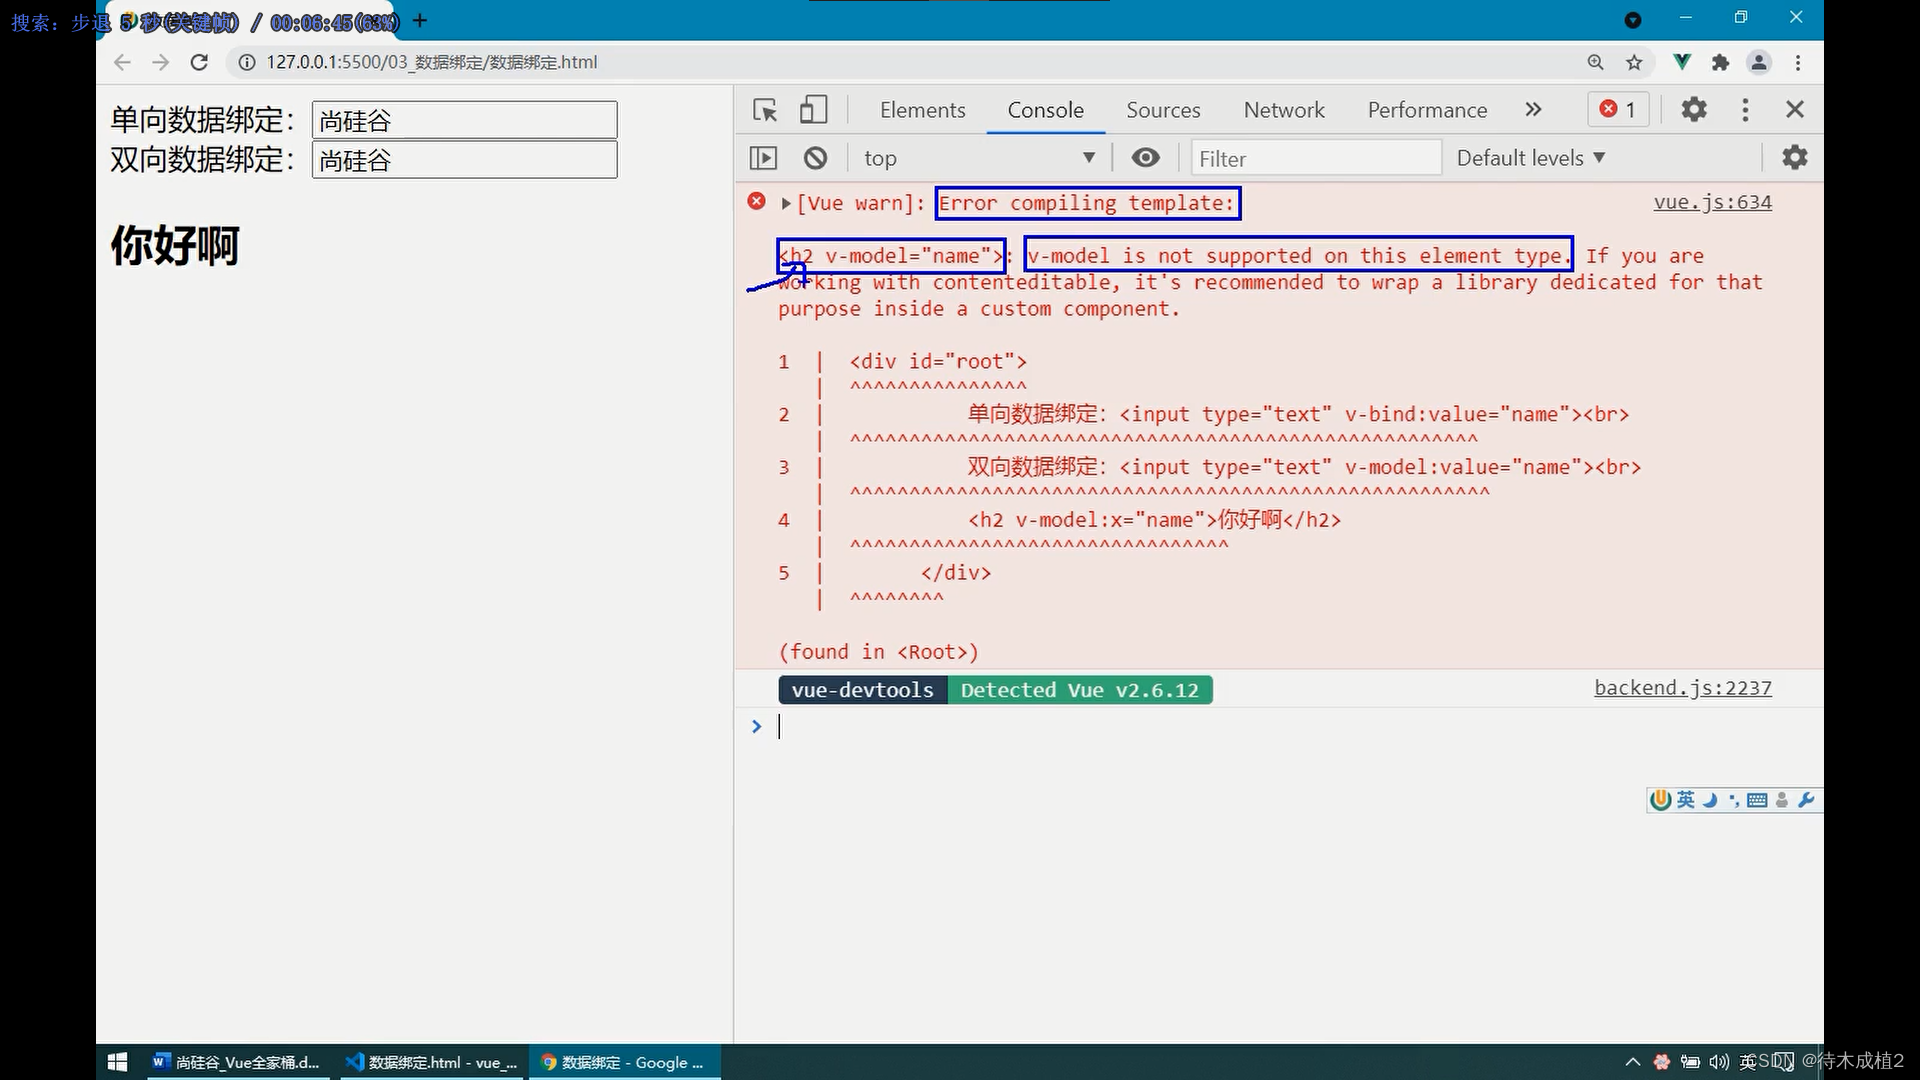The image size is (1920, 1080).
Task: Switch to the Chrome taskbar item
Action: pos(624,1062)
